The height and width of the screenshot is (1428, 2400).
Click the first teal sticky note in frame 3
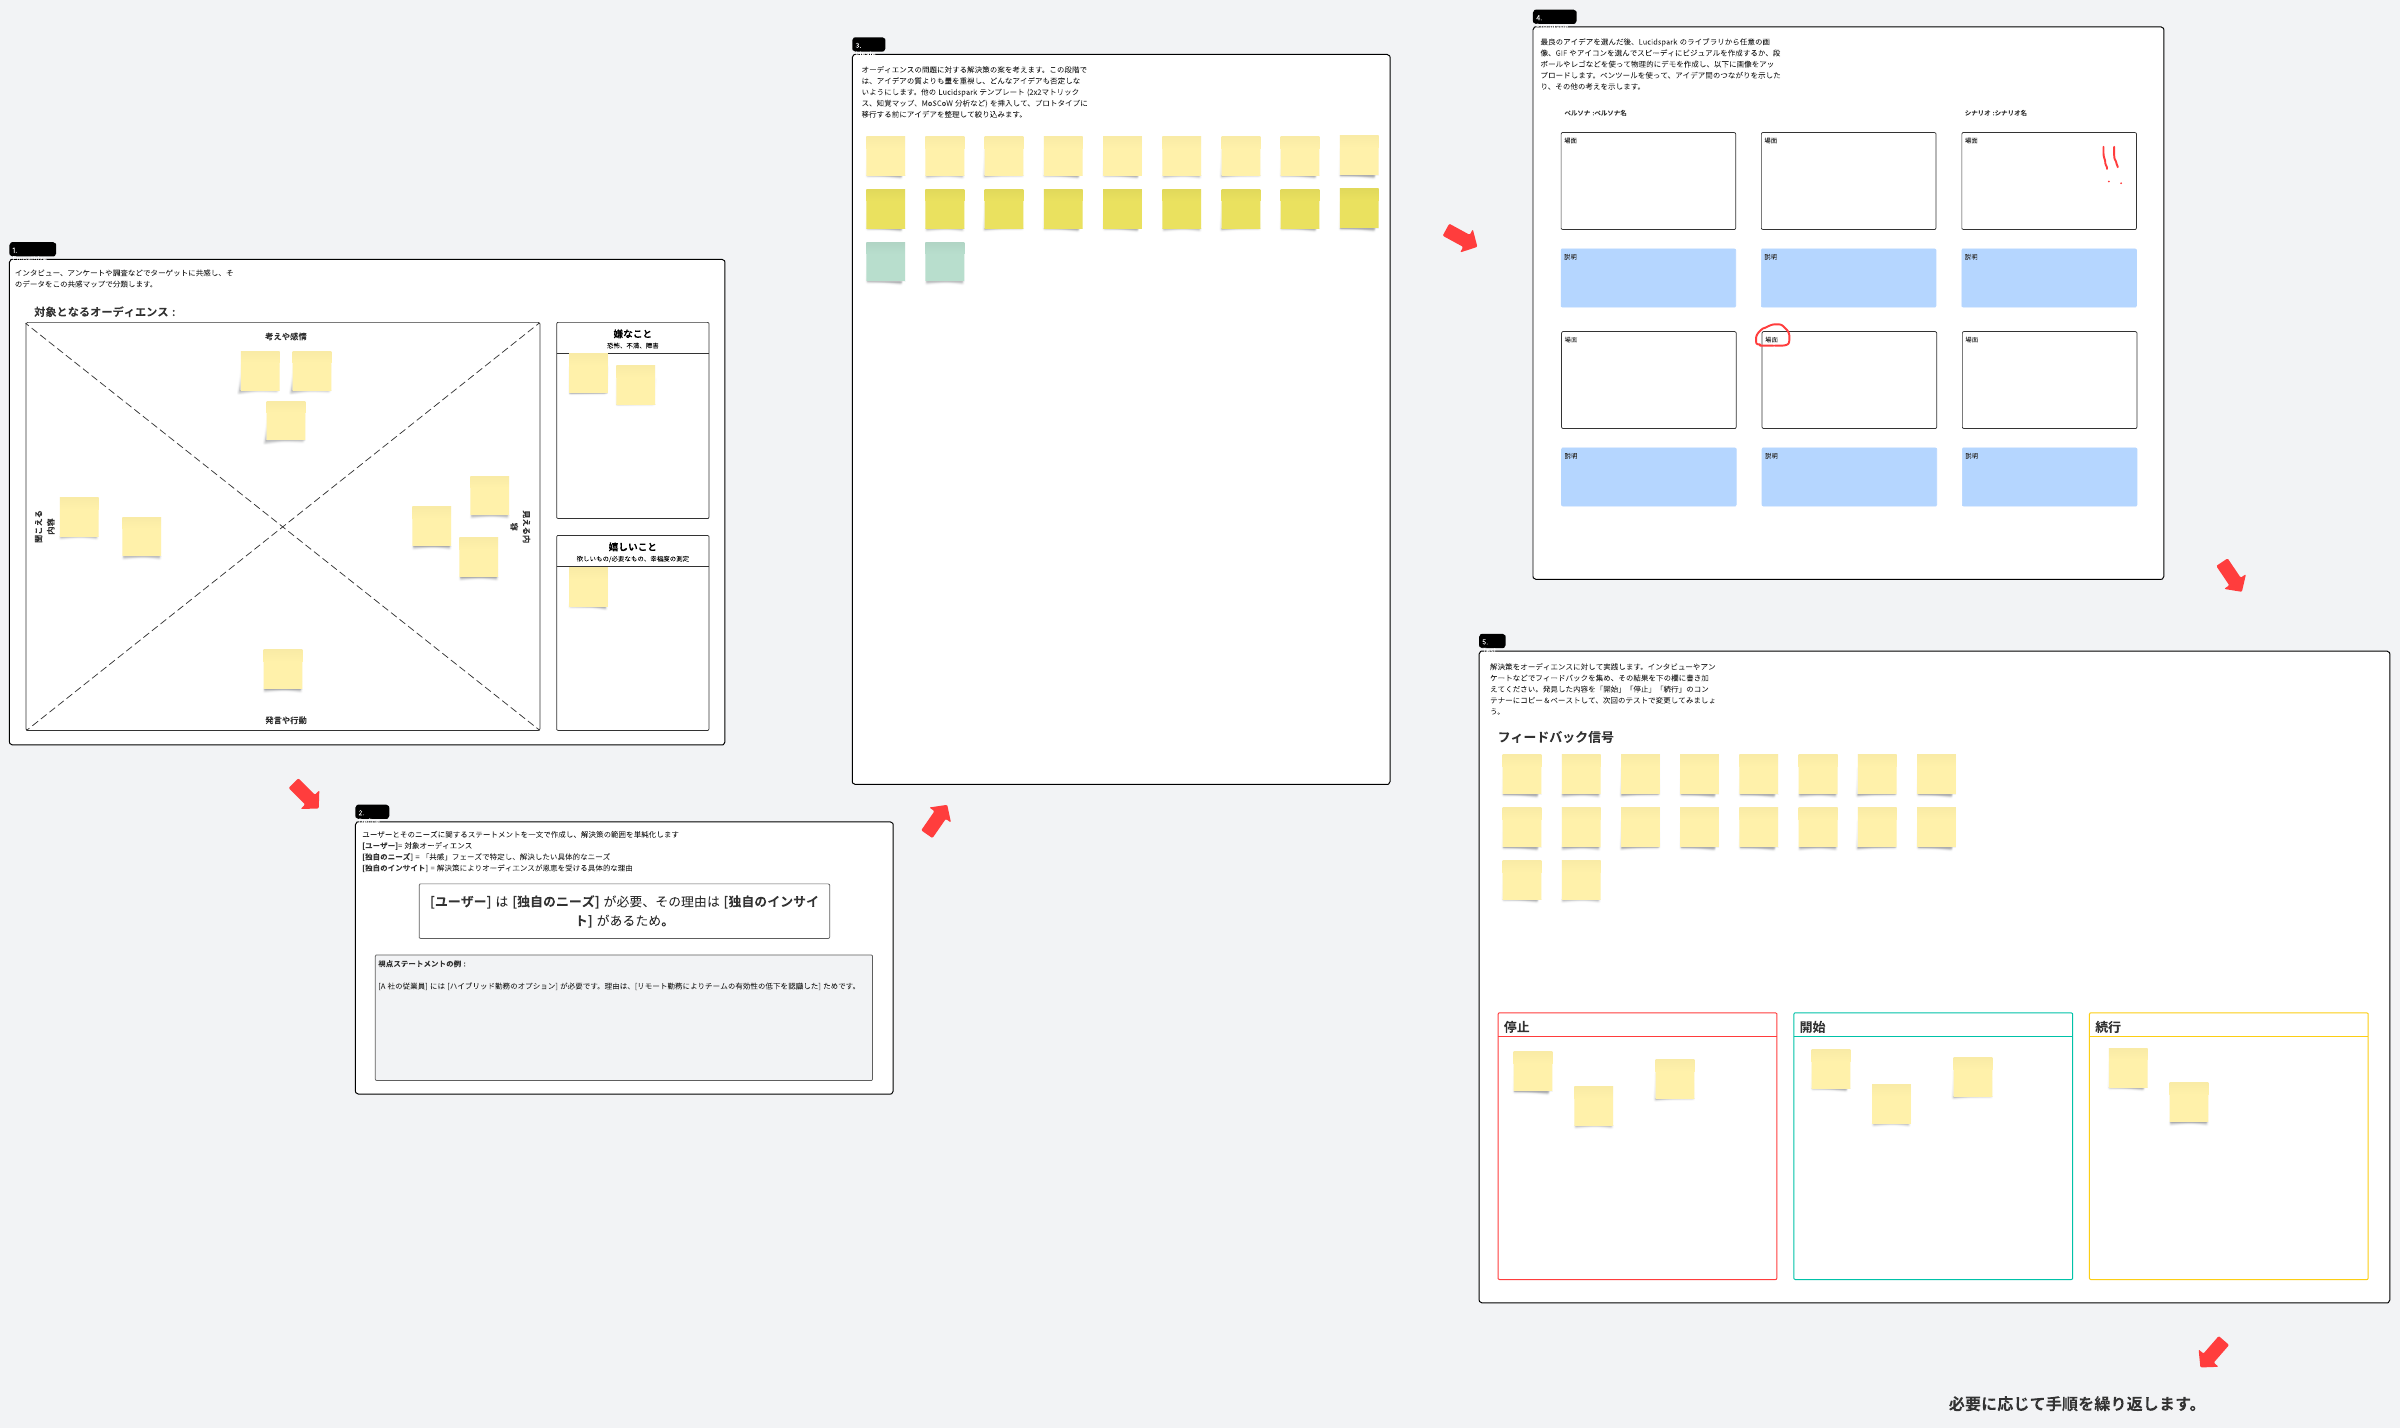(x=885, y=262)
